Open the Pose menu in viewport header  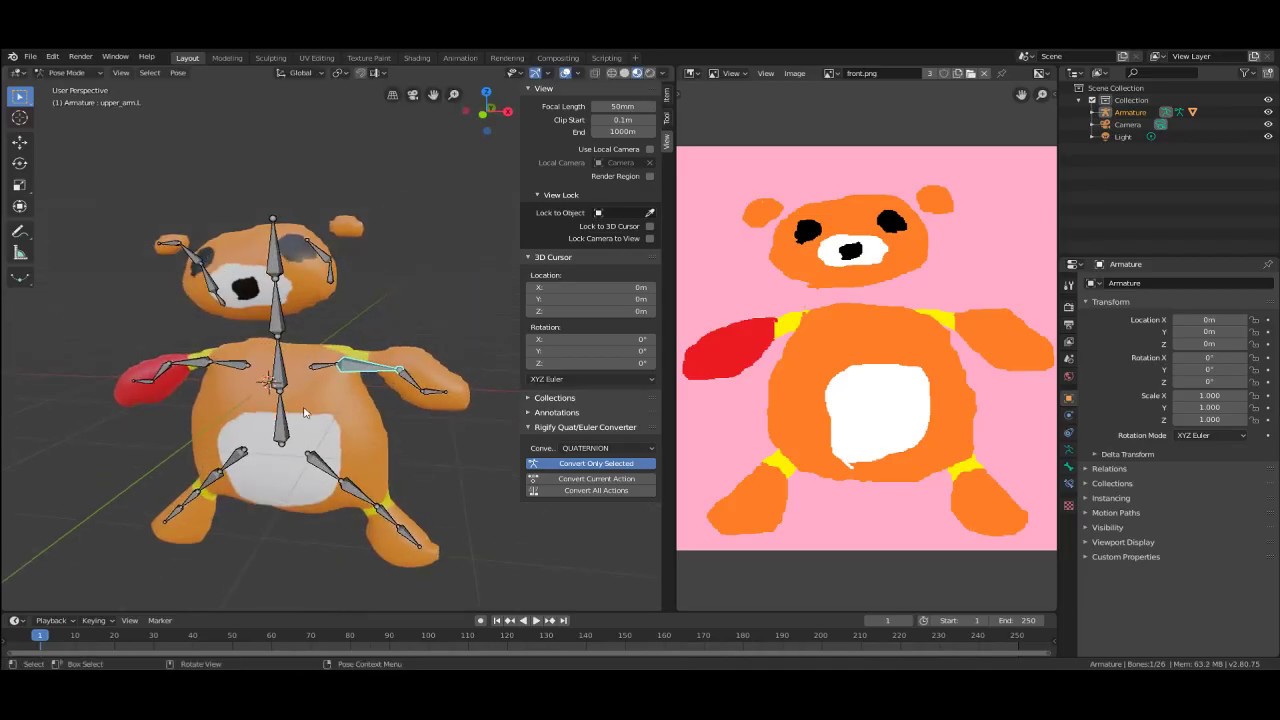point(177,73)
